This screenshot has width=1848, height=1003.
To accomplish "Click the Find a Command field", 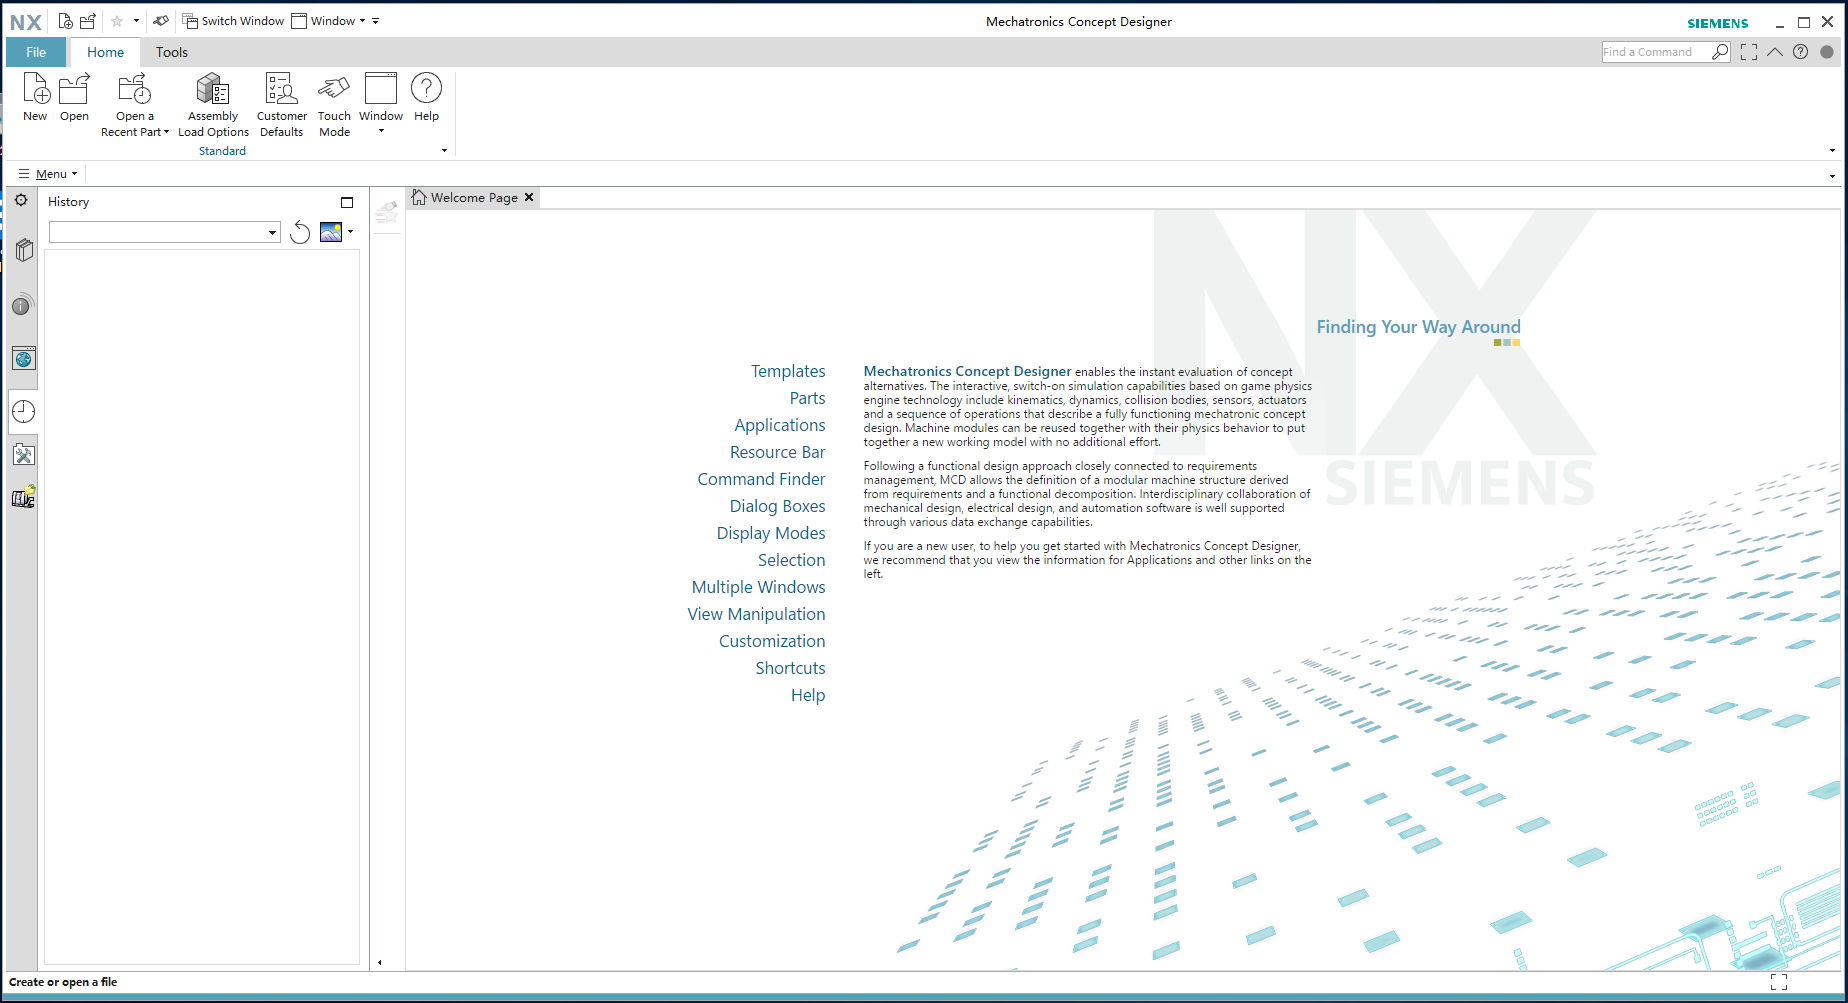I will tap(1656, 52).
